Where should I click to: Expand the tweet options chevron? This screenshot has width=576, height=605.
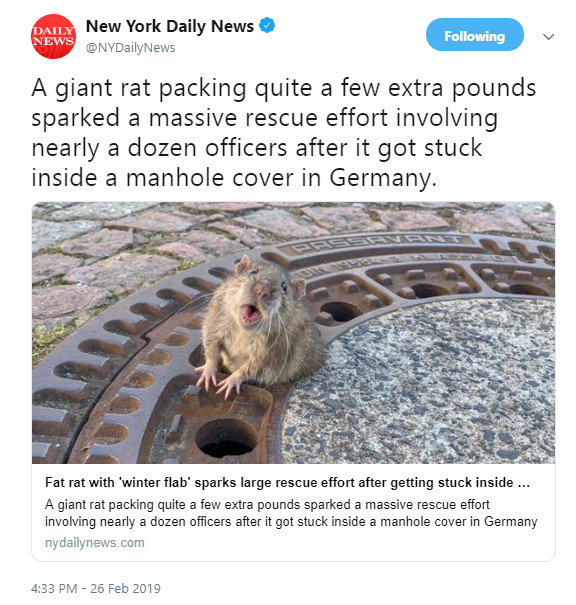tap(548, 37)
